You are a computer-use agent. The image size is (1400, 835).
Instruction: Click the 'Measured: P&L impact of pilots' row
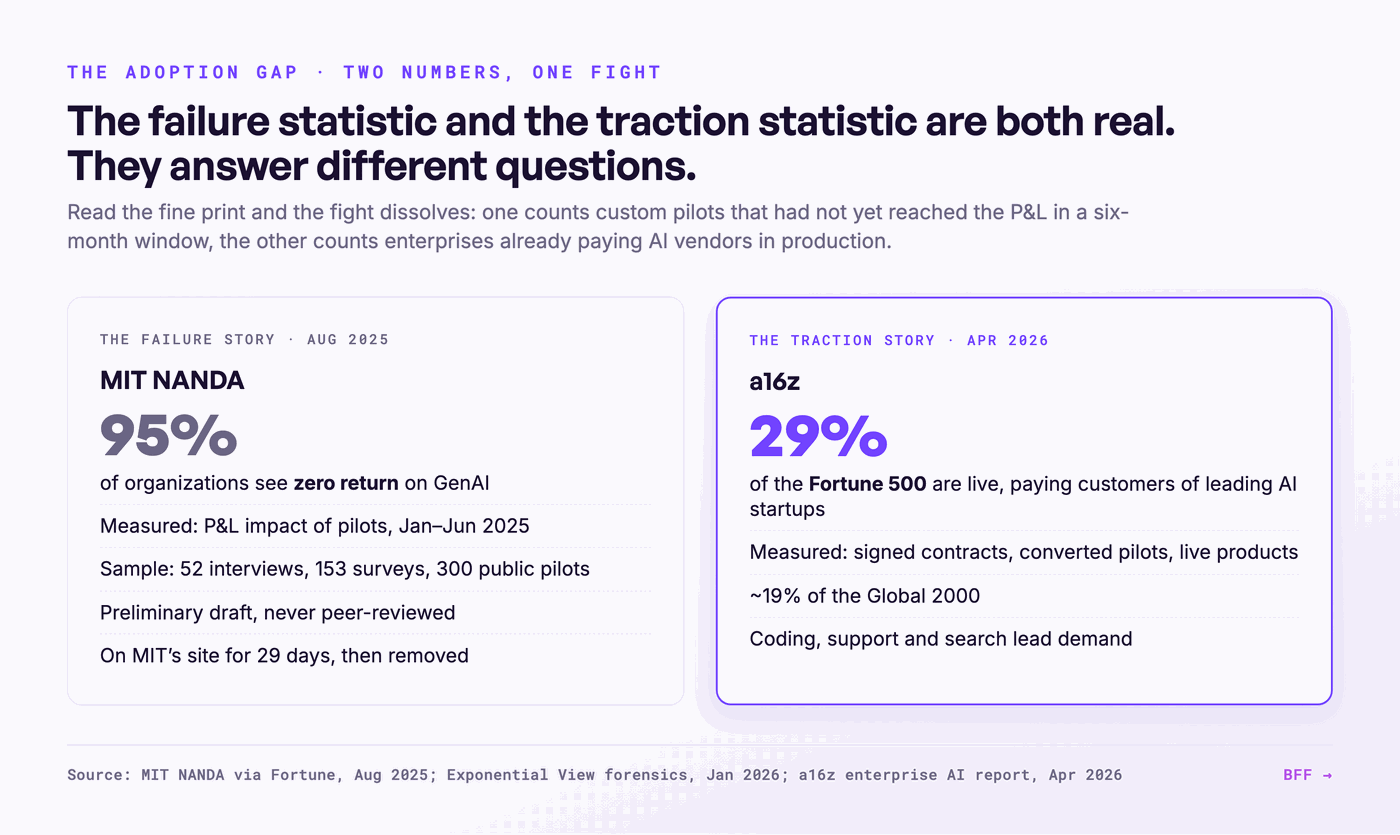[x=375, y=526]
